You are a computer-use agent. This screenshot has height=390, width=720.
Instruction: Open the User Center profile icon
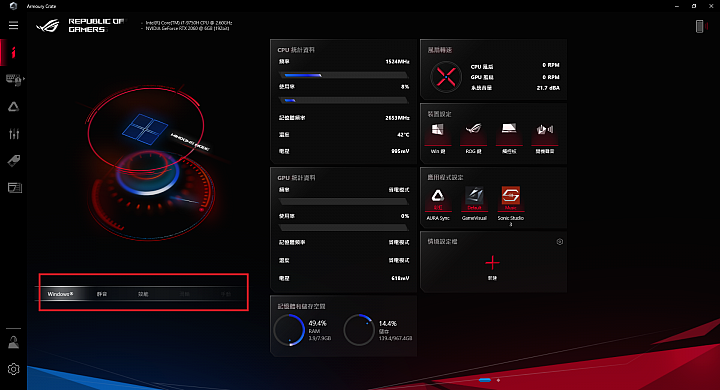13,342
